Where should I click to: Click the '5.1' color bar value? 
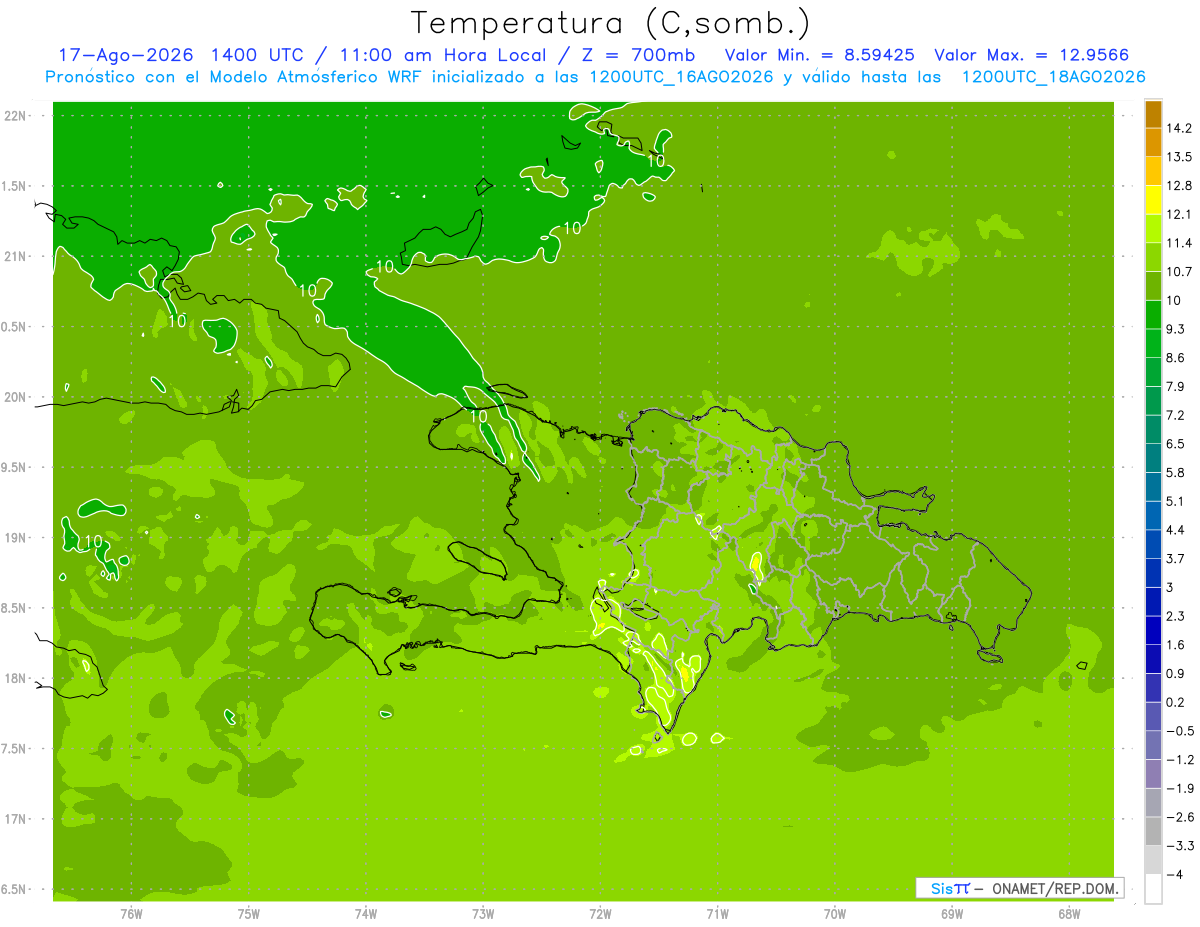pos(1175,501)
